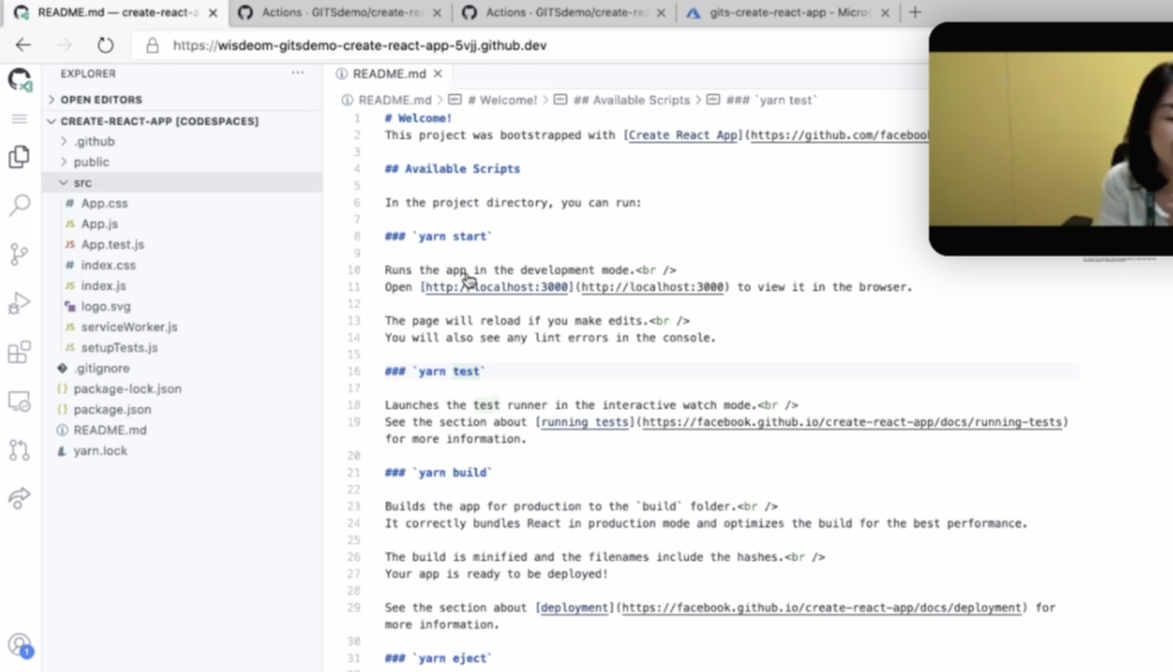The image size is (1173, 672).
Task: View site lock information
Action: click(152, 46)
